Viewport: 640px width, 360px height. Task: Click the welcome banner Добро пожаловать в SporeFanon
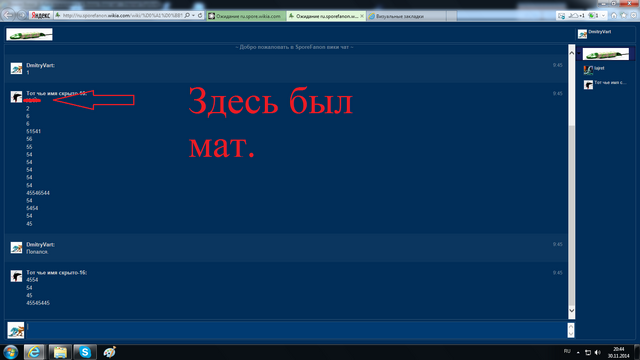[294, 47]
